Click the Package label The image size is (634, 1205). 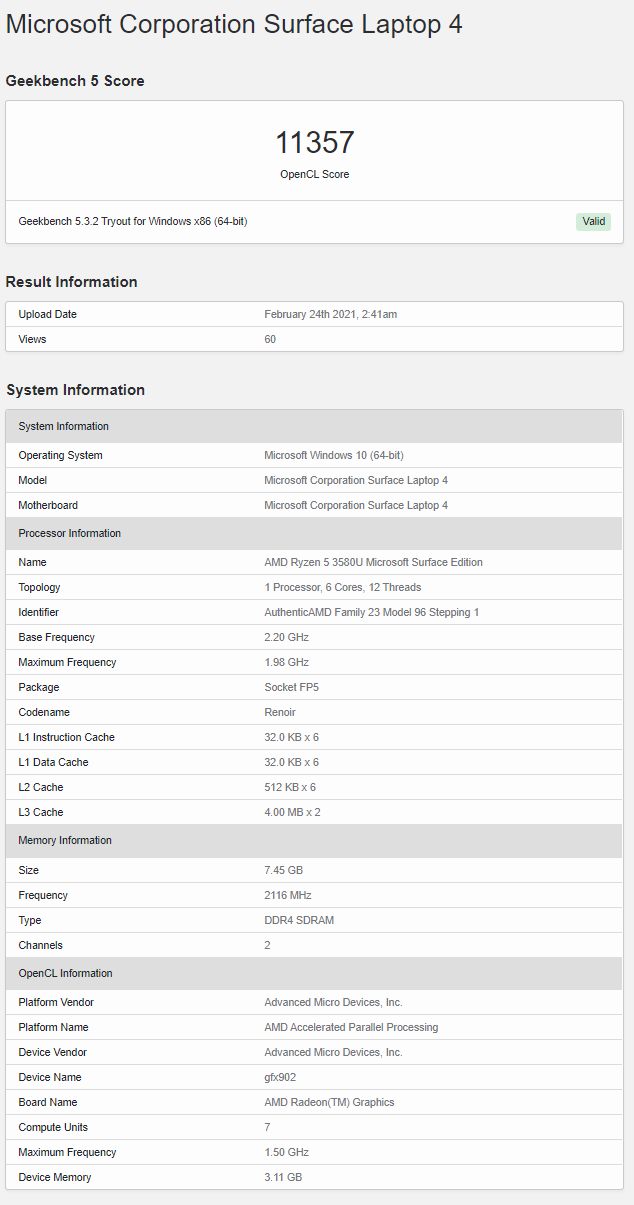tap(39, 687)
